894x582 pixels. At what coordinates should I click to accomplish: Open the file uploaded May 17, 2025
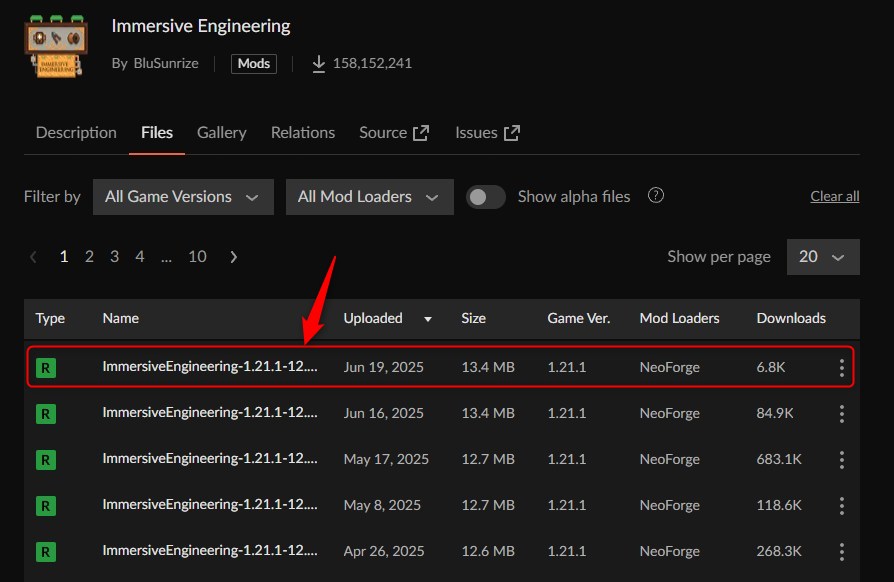(210, 459)
